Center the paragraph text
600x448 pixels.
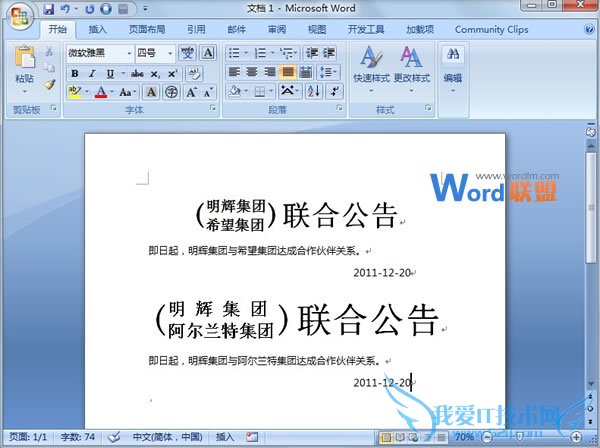pos(252,72)
